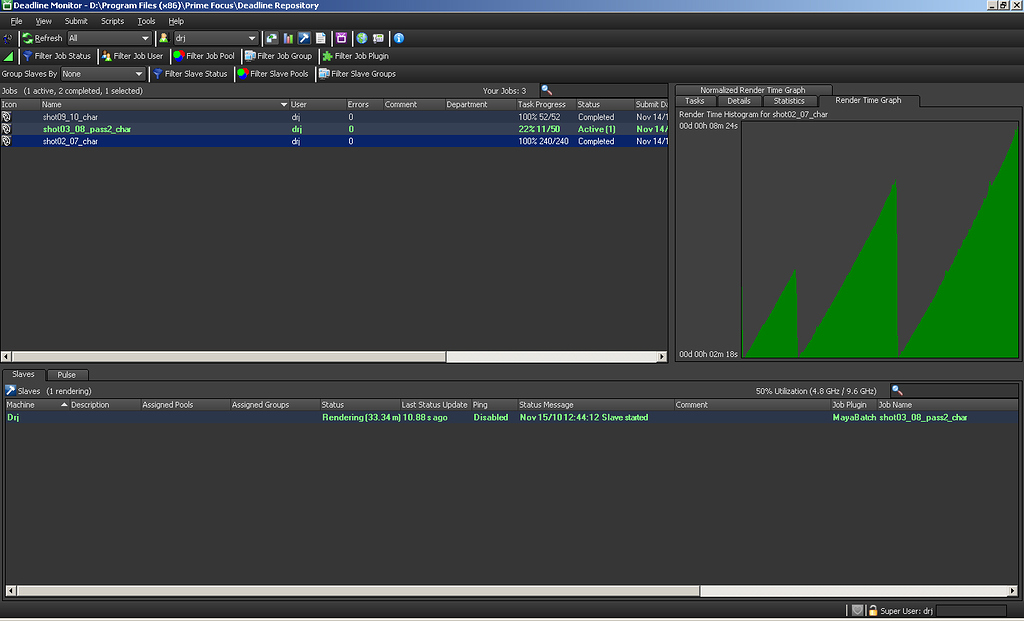
Task: Click the telephone icon in the toolbar
Action: click(x=379, y=38)
